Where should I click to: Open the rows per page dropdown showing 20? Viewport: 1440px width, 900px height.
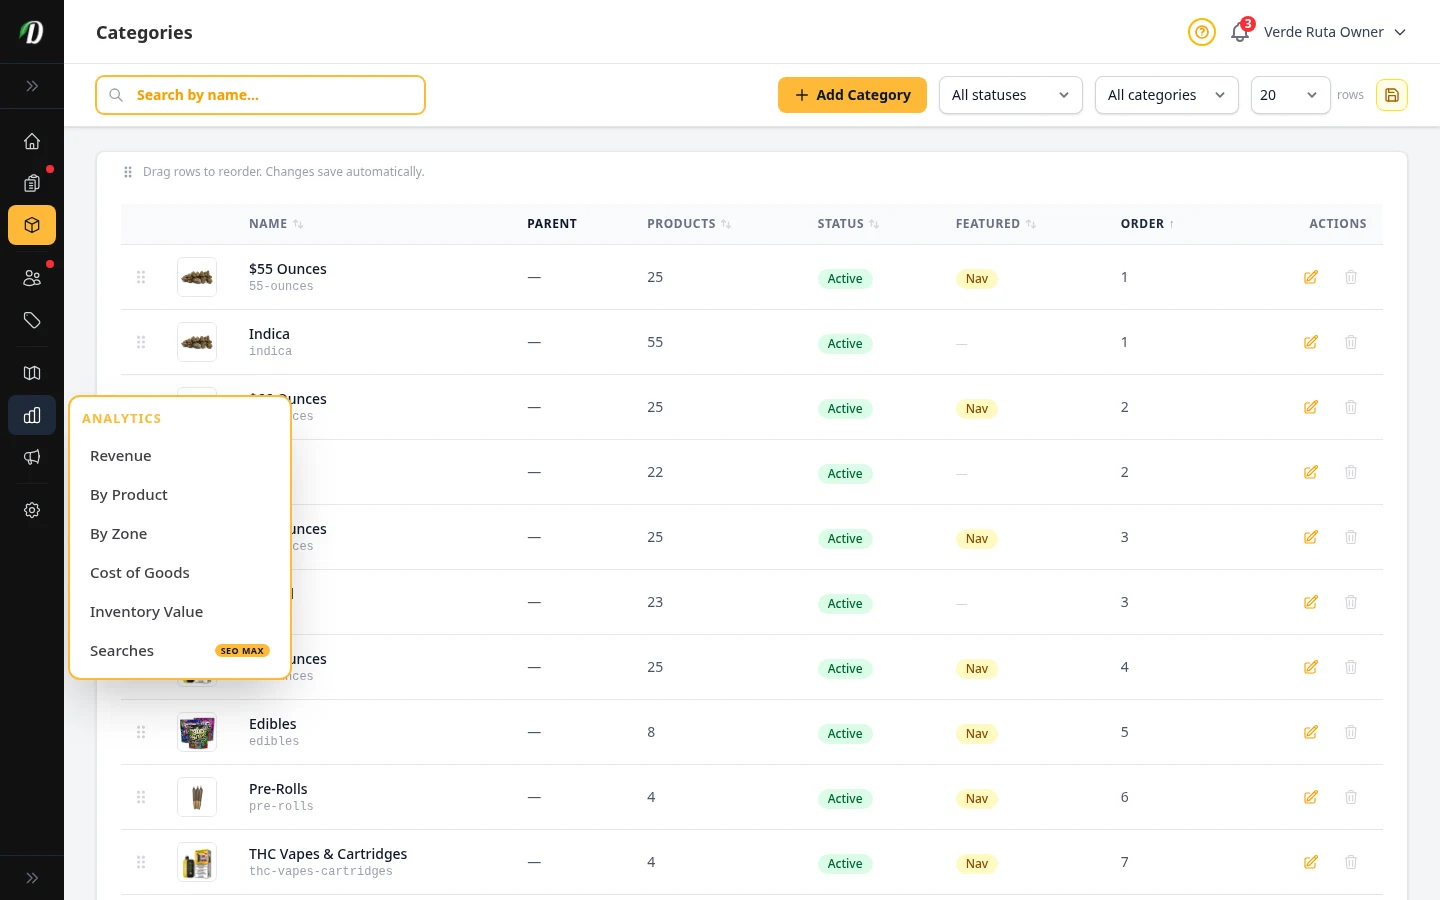pyautogui.click(x=1290, y=95)
